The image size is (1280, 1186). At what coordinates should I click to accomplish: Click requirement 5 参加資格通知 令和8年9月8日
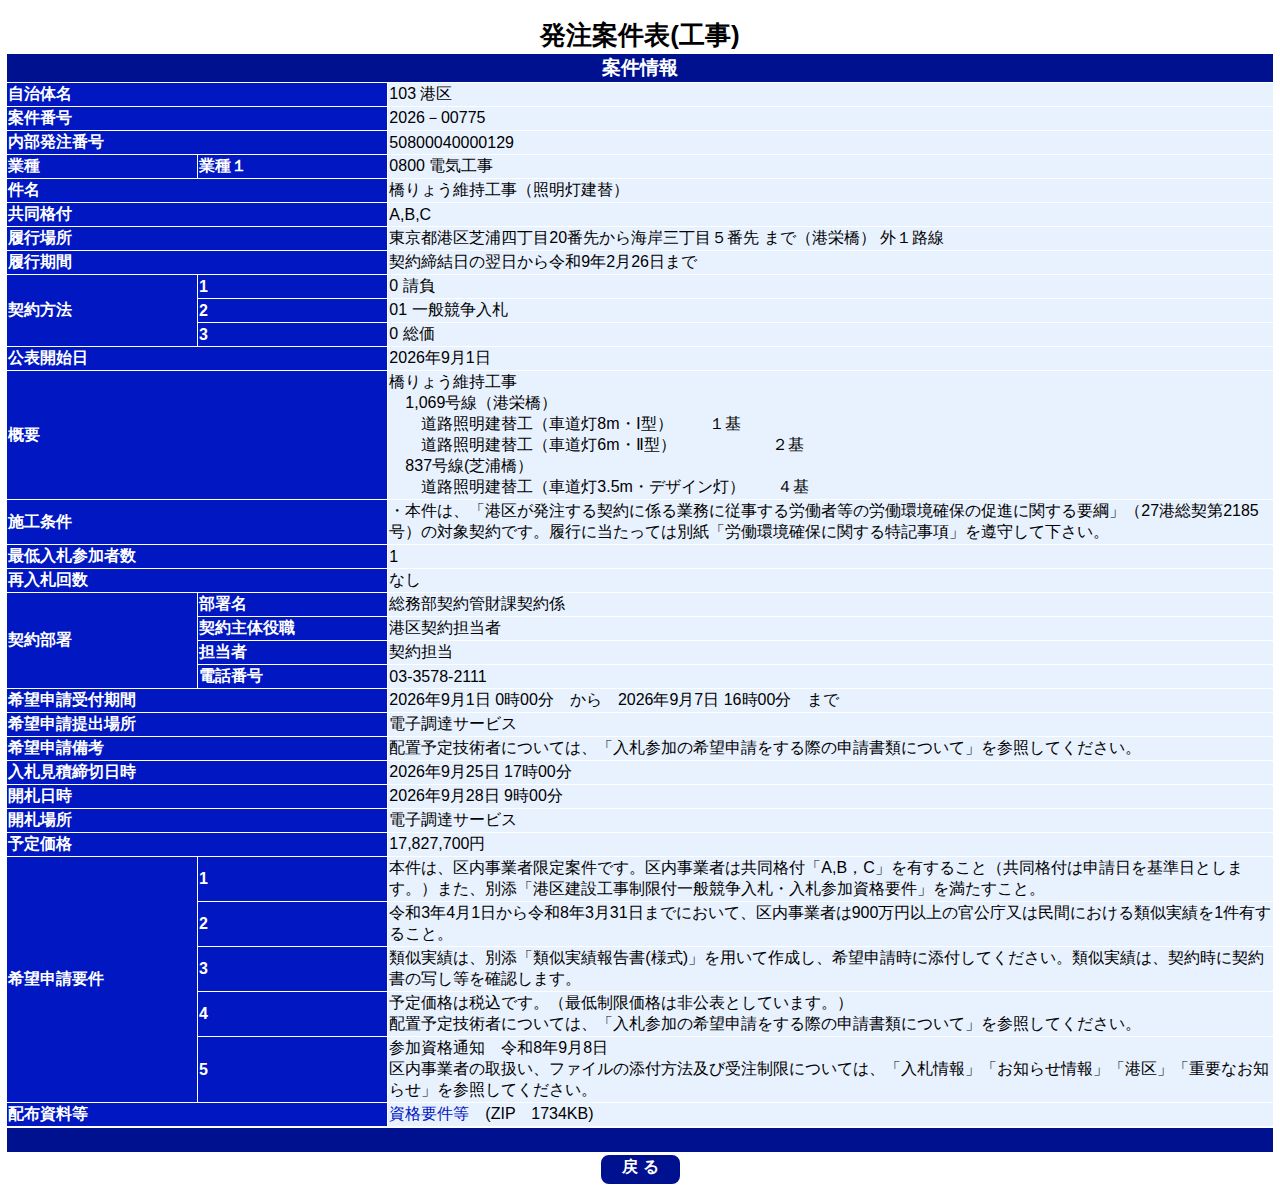(829, 1068)
